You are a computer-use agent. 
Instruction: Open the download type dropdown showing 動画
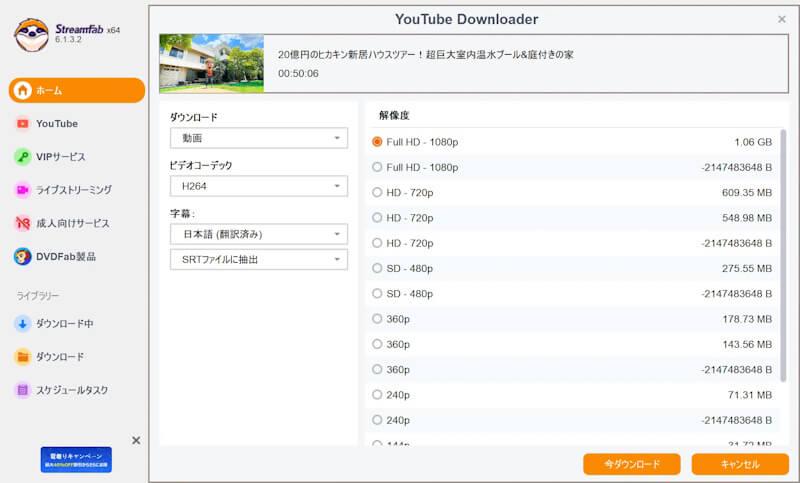(259, 138)
